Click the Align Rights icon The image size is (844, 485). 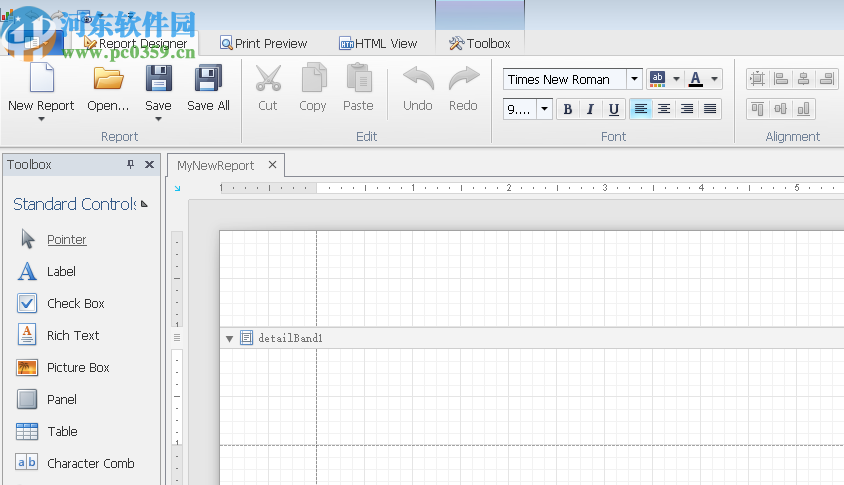[827, 79]
